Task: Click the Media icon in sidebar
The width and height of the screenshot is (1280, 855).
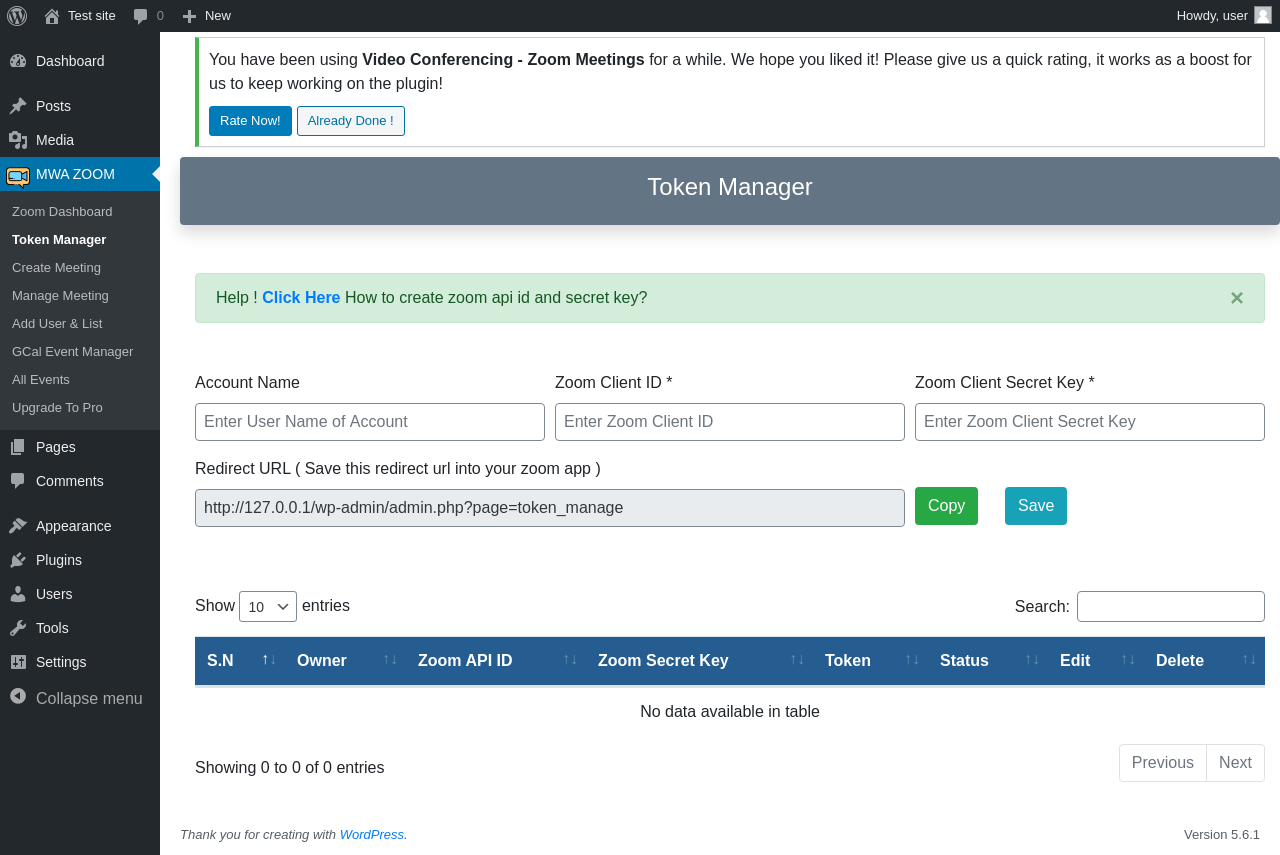Action: [x=18, y=140]
